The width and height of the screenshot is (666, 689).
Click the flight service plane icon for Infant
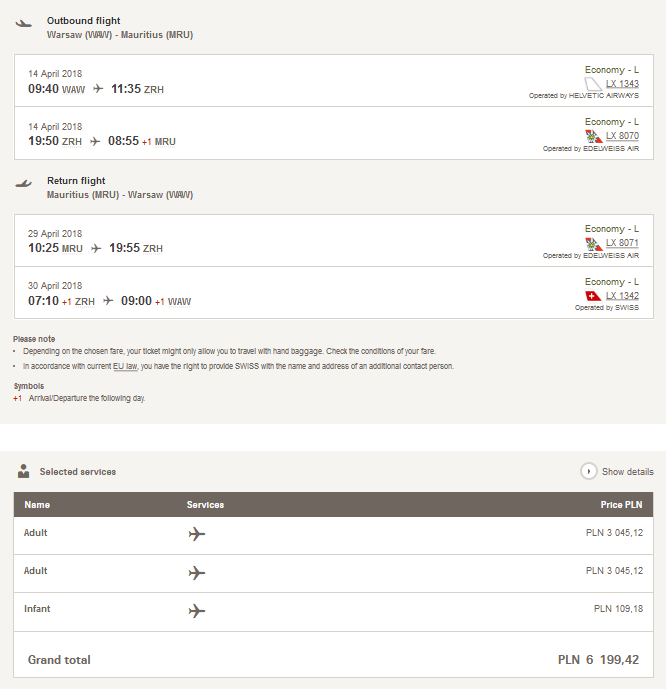pos(197,611)
